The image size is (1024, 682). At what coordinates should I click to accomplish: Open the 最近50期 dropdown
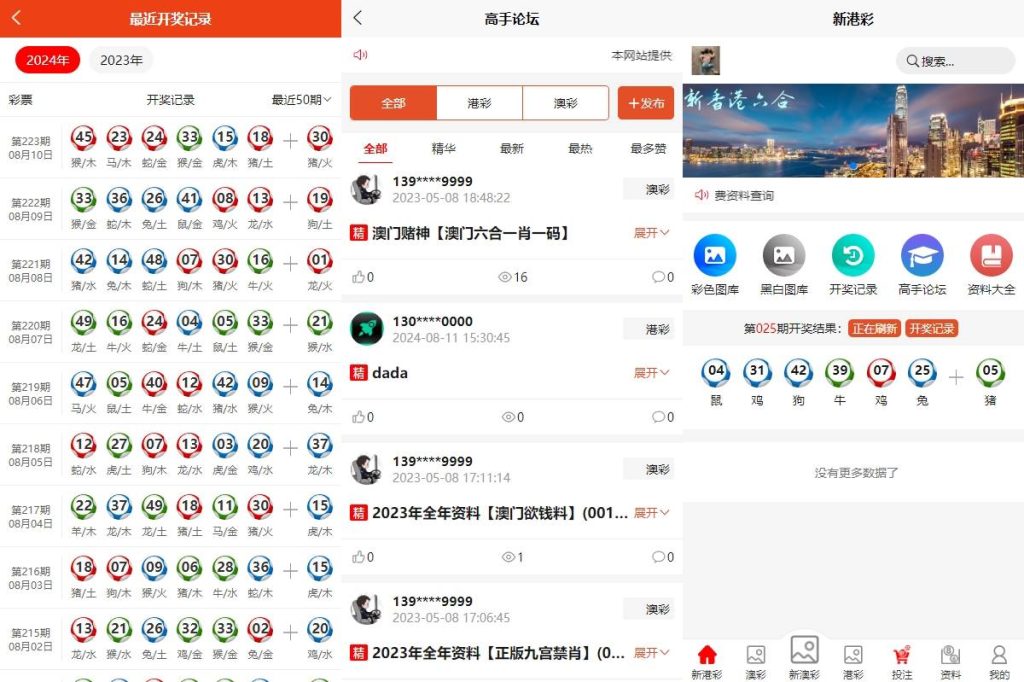301,100
